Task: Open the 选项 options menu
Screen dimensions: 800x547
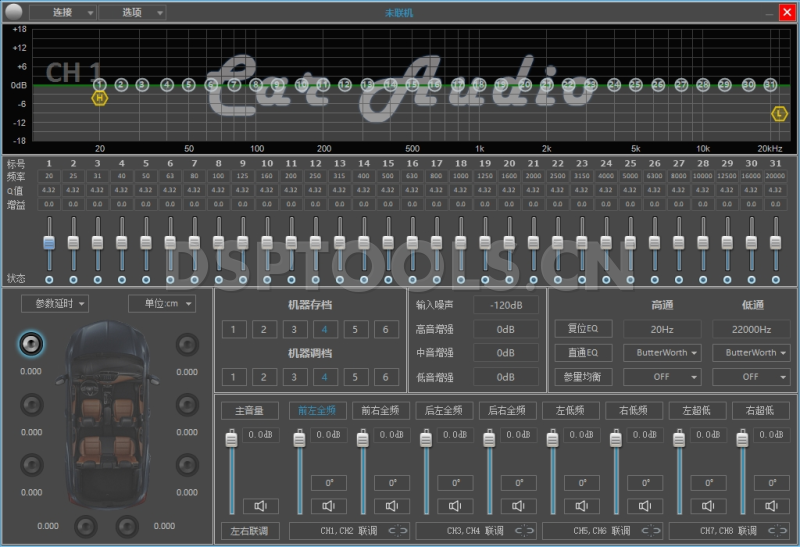Action: (x=132, y=12)
